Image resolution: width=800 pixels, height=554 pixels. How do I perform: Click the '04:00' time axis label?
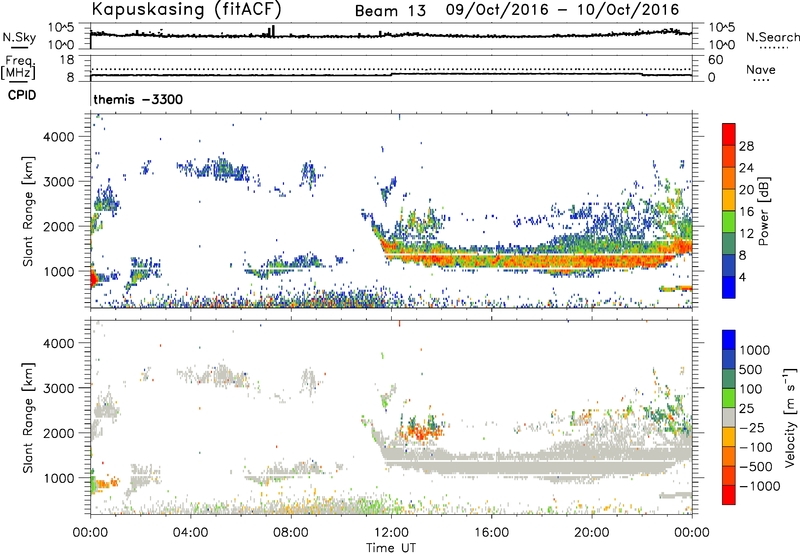pyautogui.click(x=190, y=533)
